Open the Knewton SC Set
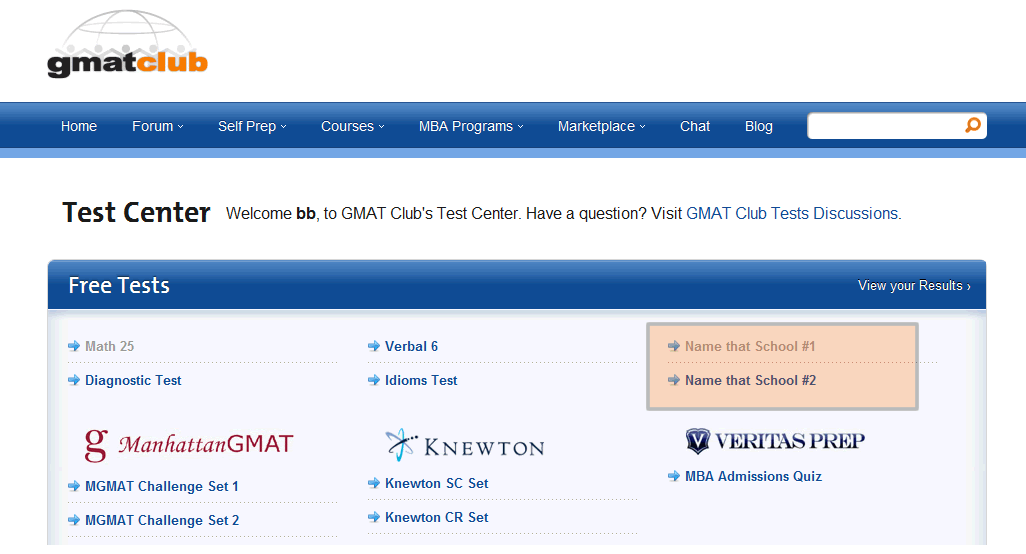 pos(436,483)
